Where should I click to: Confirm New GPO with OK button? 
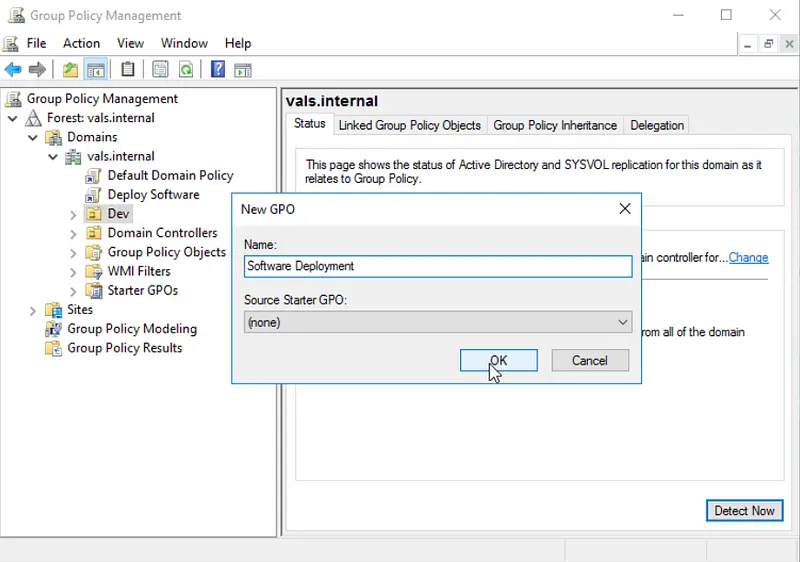498,361
